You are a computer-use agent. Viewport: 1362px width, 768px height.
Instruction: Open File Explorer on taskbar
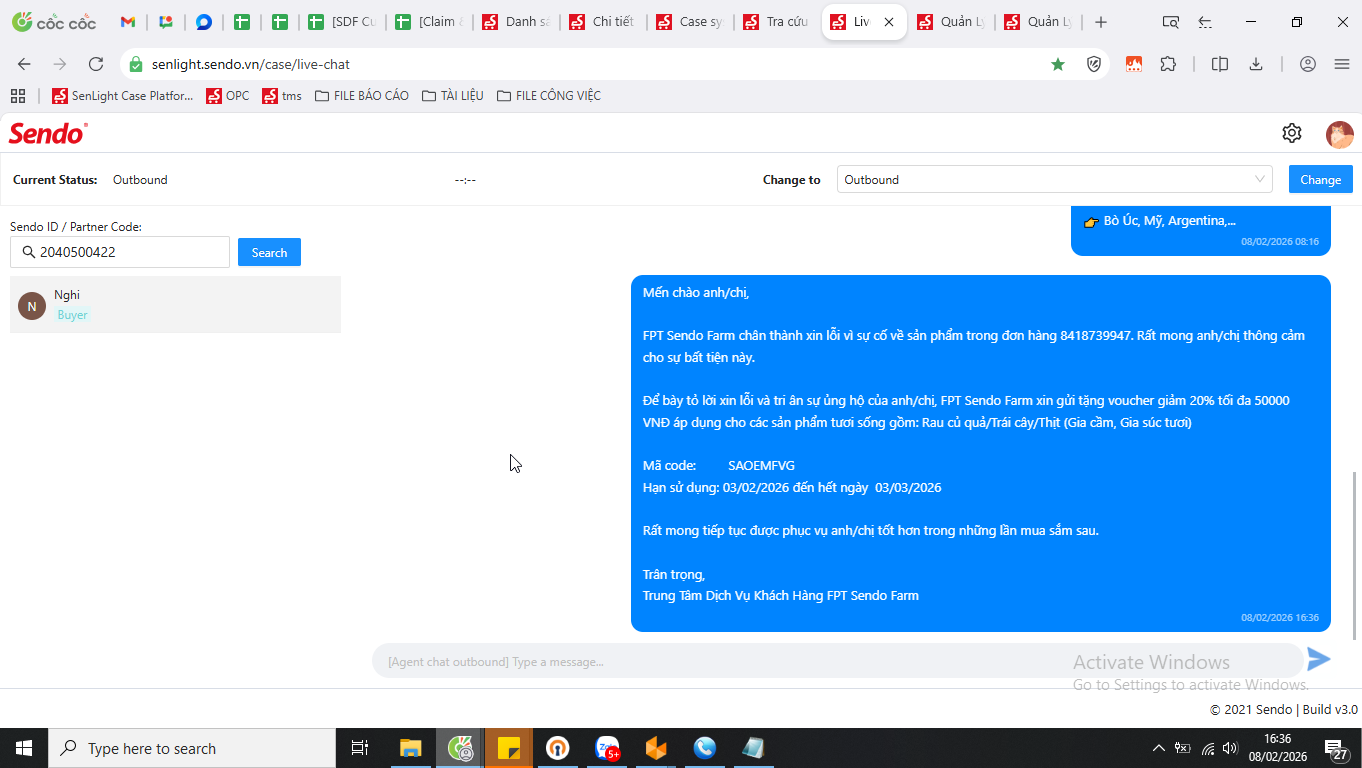point(410,748)
